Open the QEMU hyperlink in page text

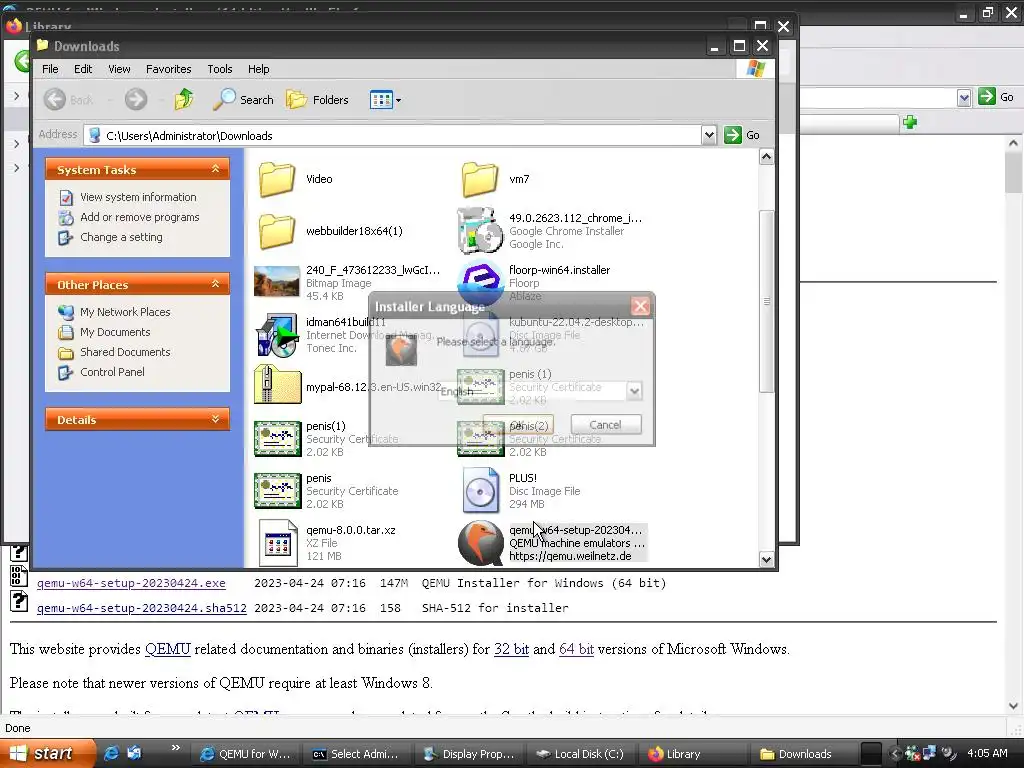[168, 649]
